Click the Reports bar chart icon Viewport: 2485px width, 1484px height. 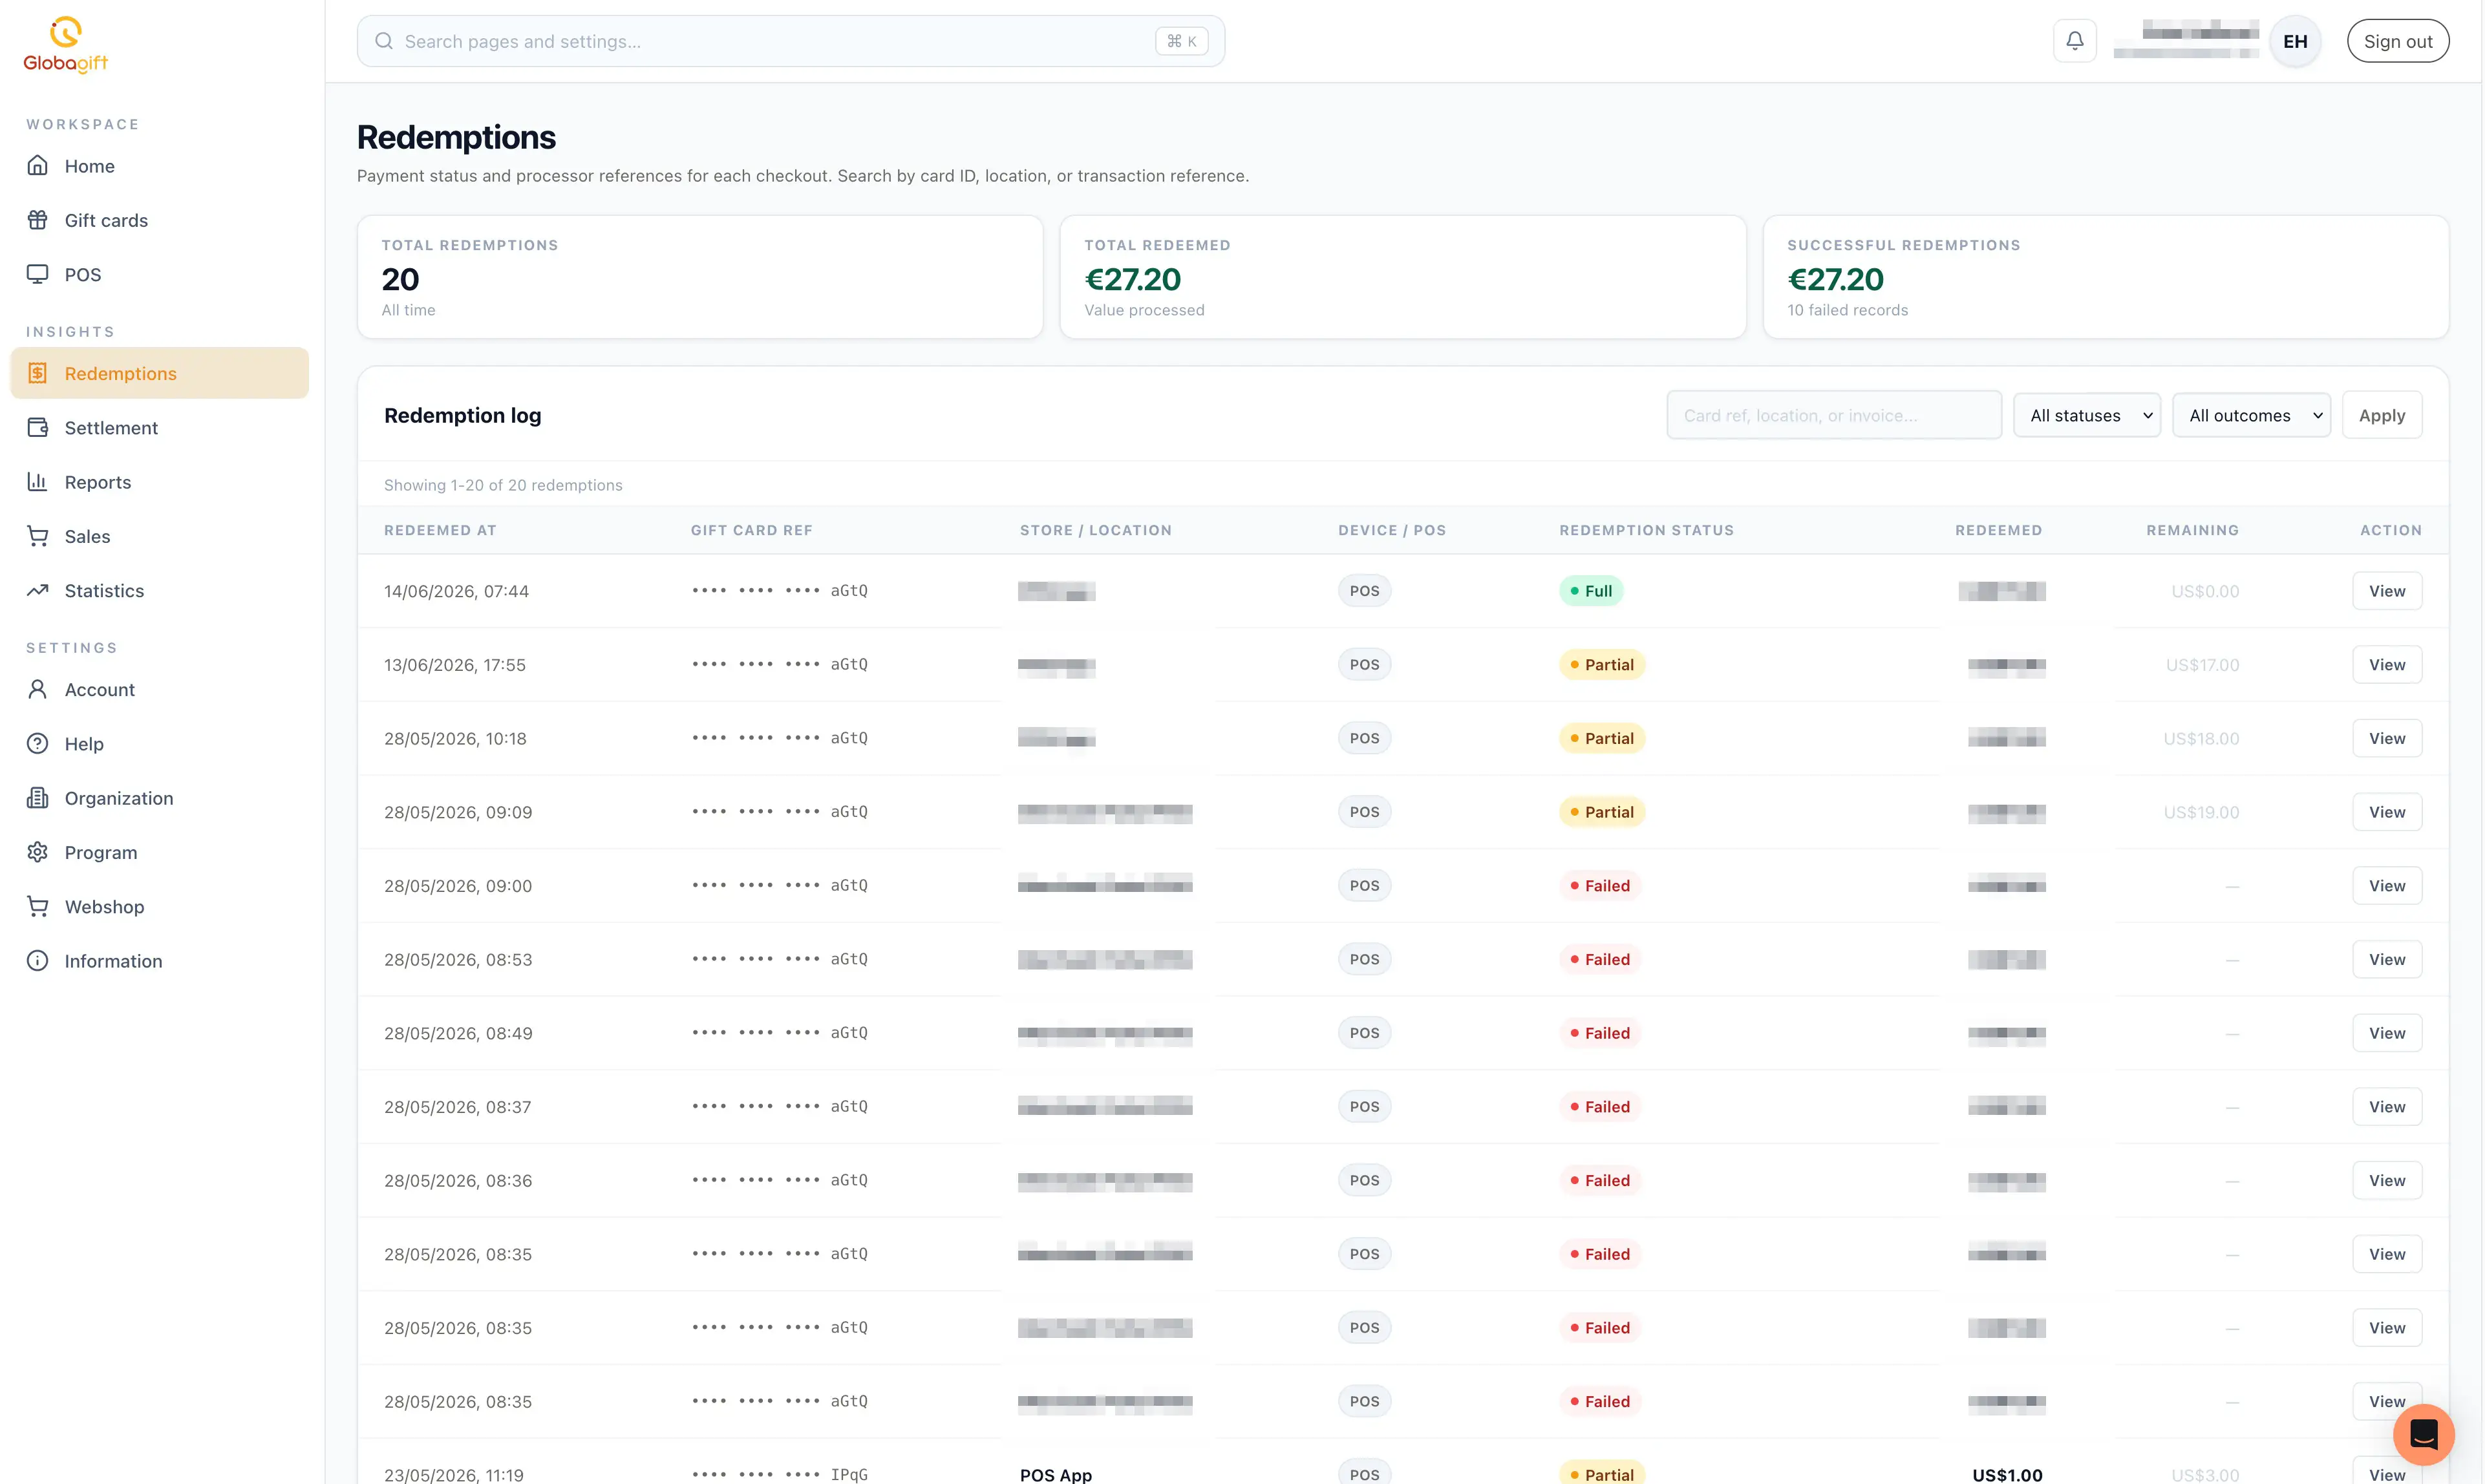tap(38, 482)
